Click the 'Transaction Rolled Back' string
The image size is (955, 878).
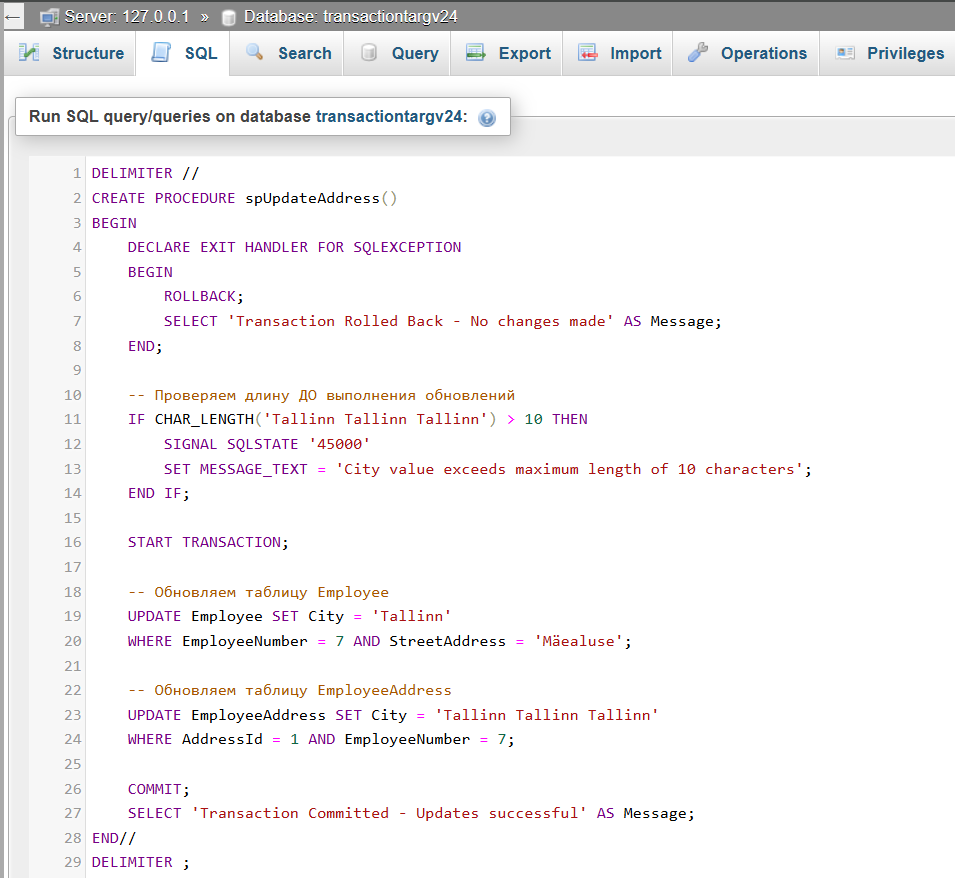(420, 321)
